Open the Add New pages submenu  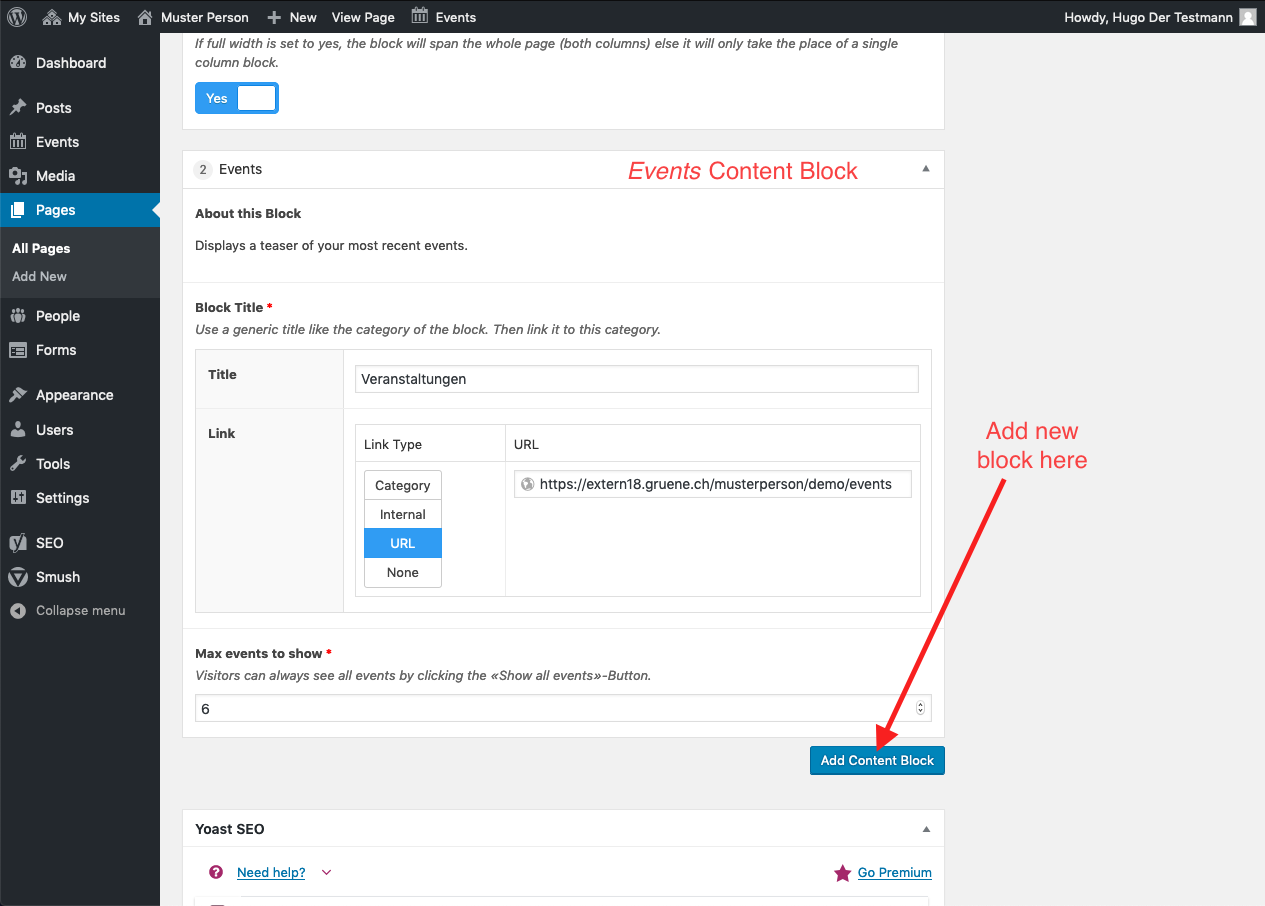40,276
